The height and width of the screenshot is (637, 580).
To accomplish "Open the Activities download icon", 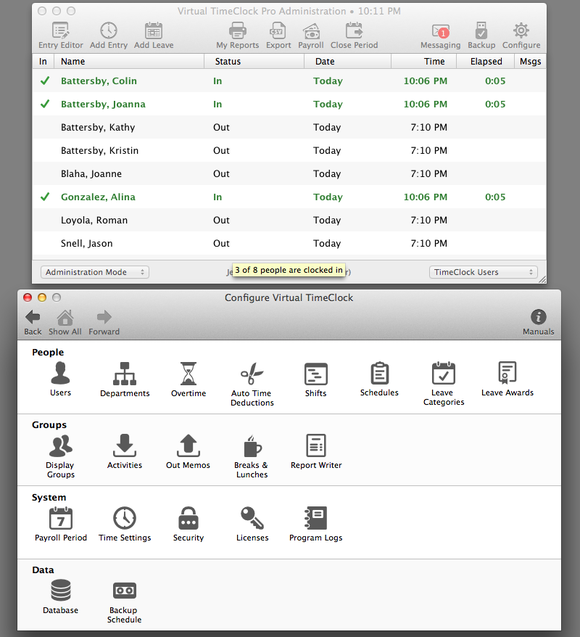I will point(124,446).
